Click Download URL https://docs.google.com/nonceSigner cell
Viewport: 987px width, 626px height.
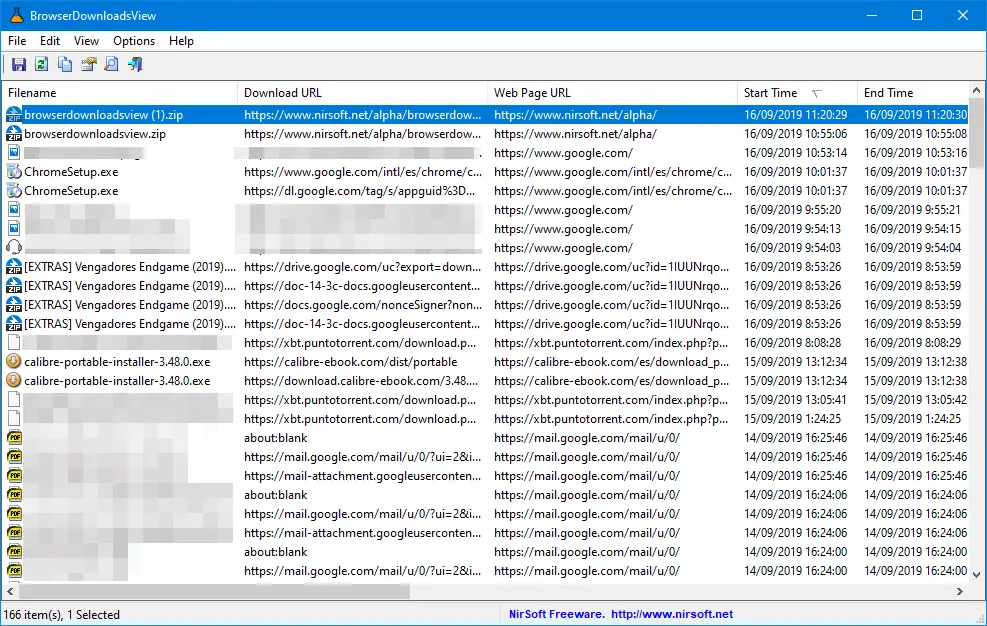coord(363,304)
